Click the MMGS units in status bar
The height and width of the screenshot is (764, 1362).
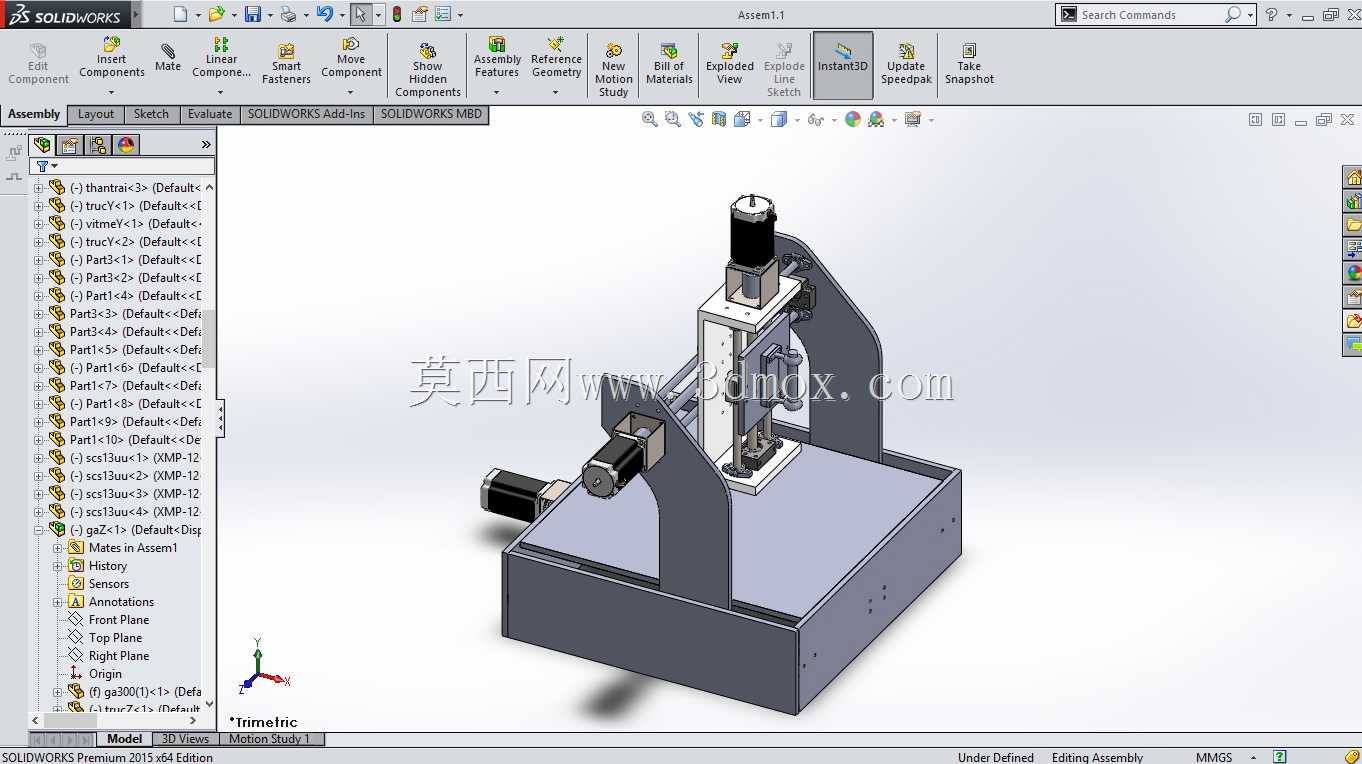coord(1214,757)
